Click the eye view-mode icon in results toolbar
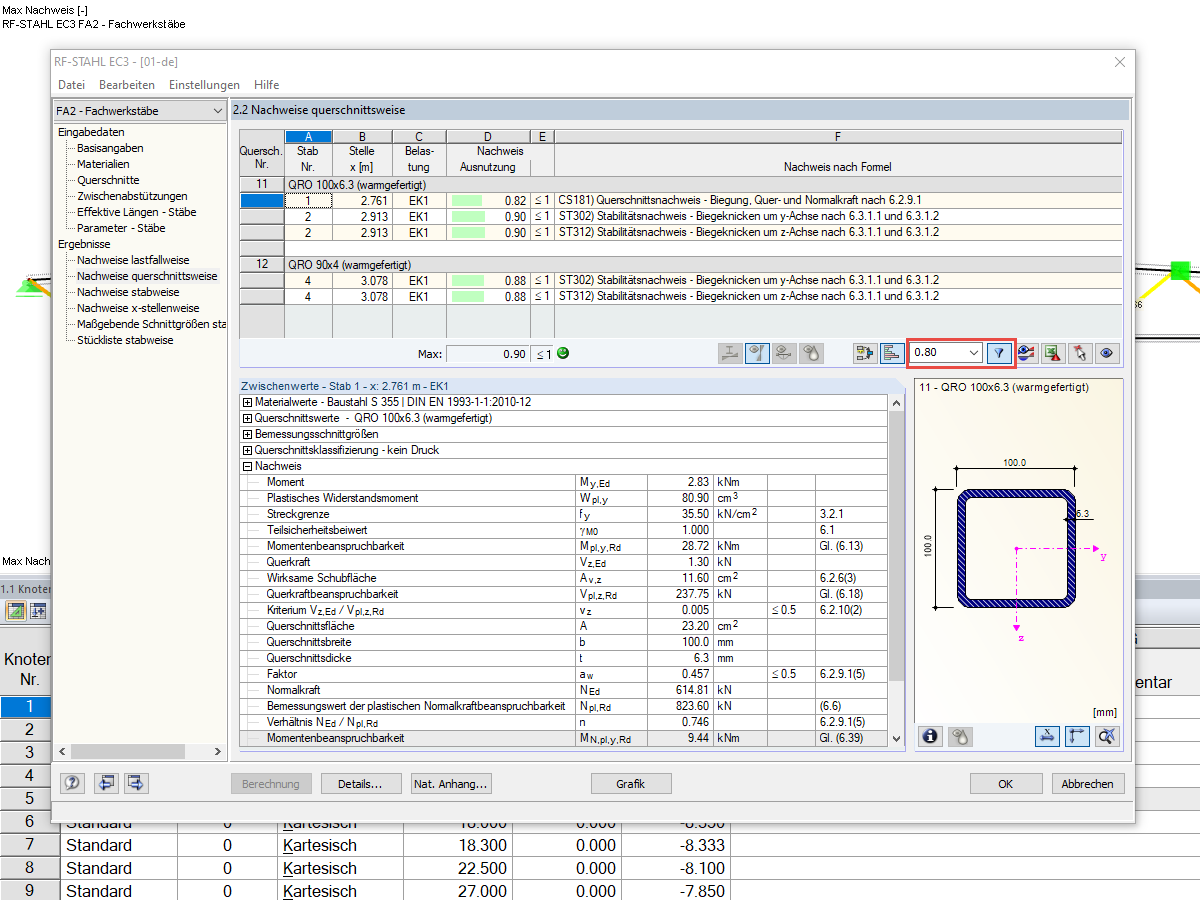 click(x=1106, y=353)
